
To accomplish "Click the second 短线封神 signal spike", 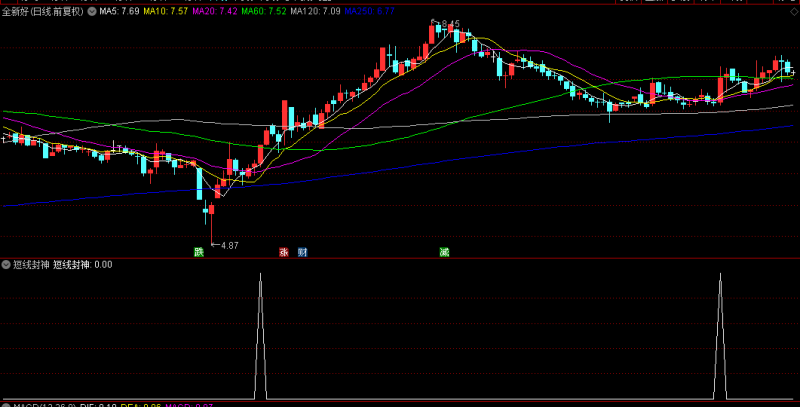I will tap(720, 337).
